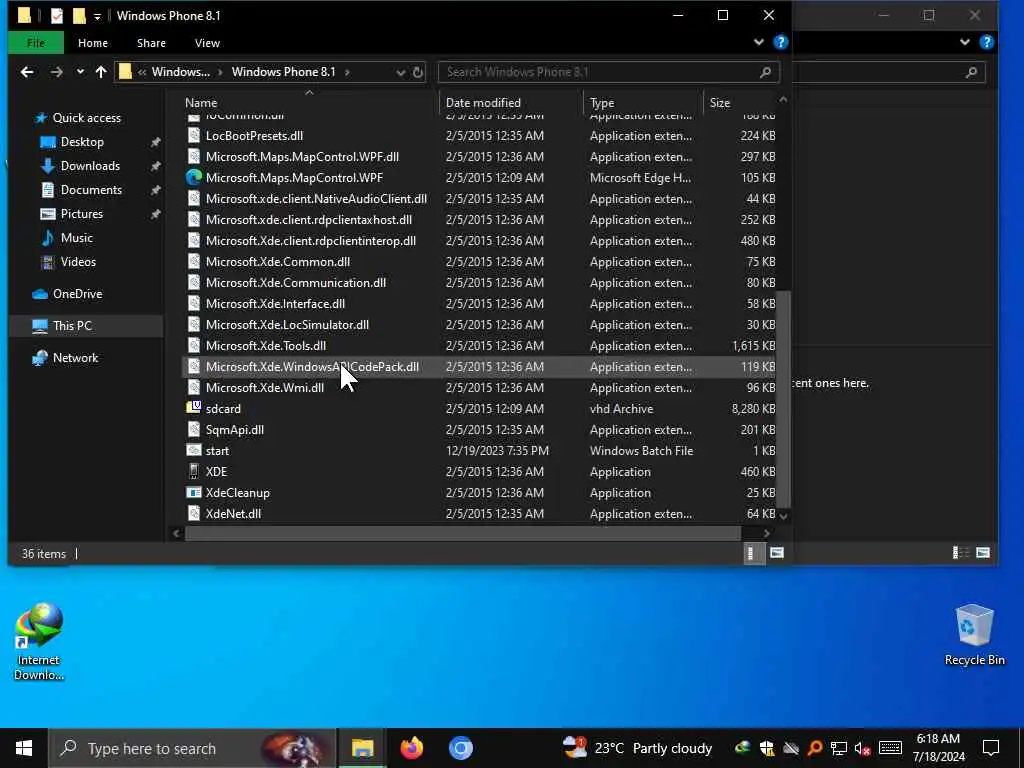Open the Home ribbon tab

93,43
